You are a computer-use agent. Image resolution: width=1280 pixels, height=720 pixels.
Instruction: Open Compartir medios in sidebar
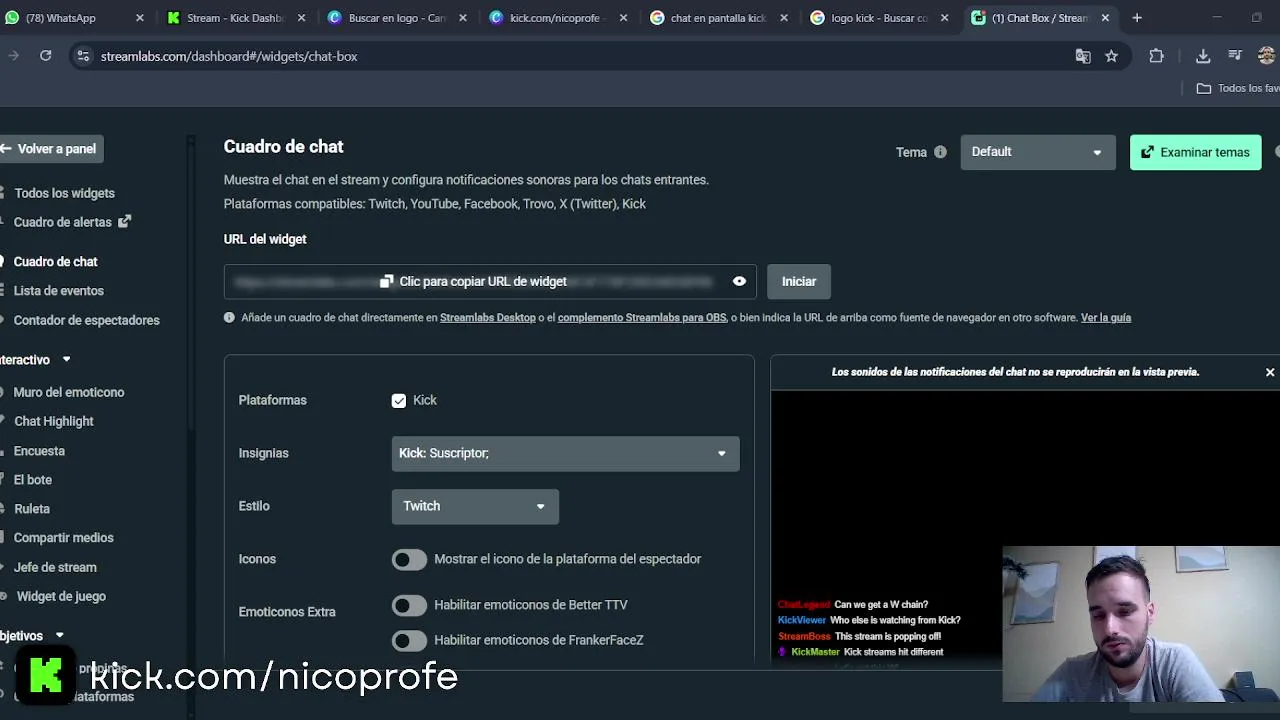(63, 538)
